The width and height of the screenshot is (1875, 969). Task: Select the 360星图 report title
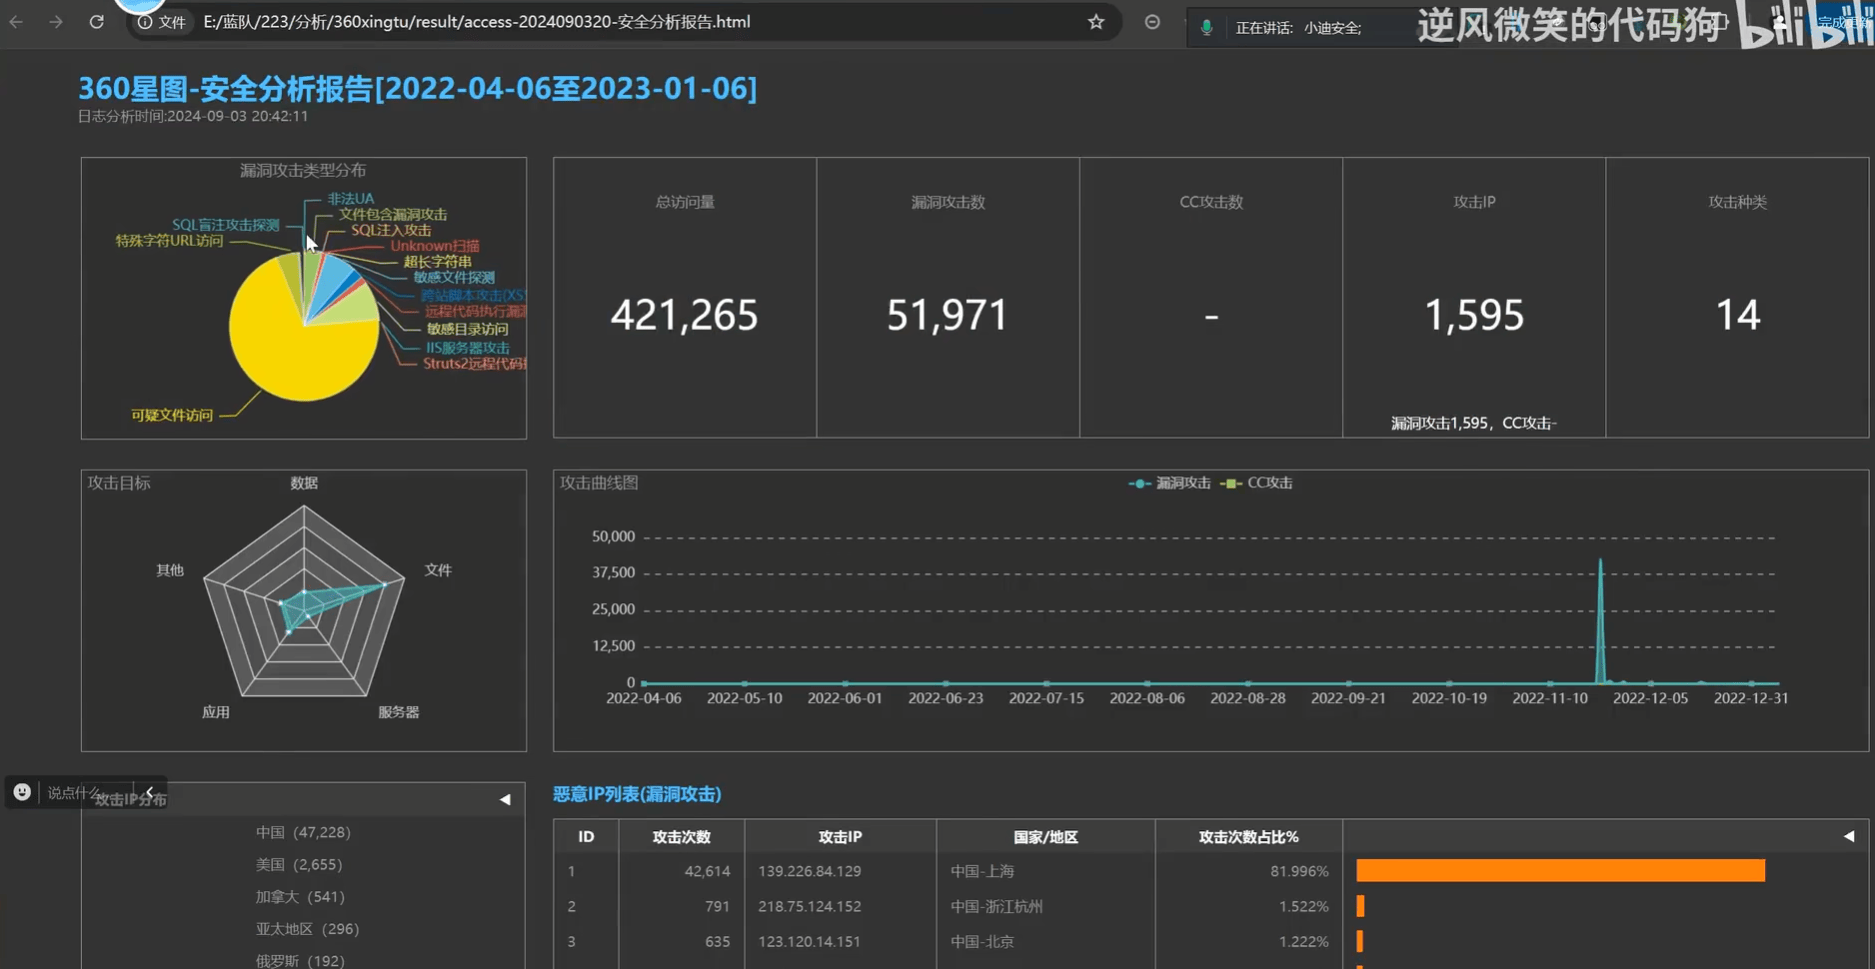tap(417, 89)
